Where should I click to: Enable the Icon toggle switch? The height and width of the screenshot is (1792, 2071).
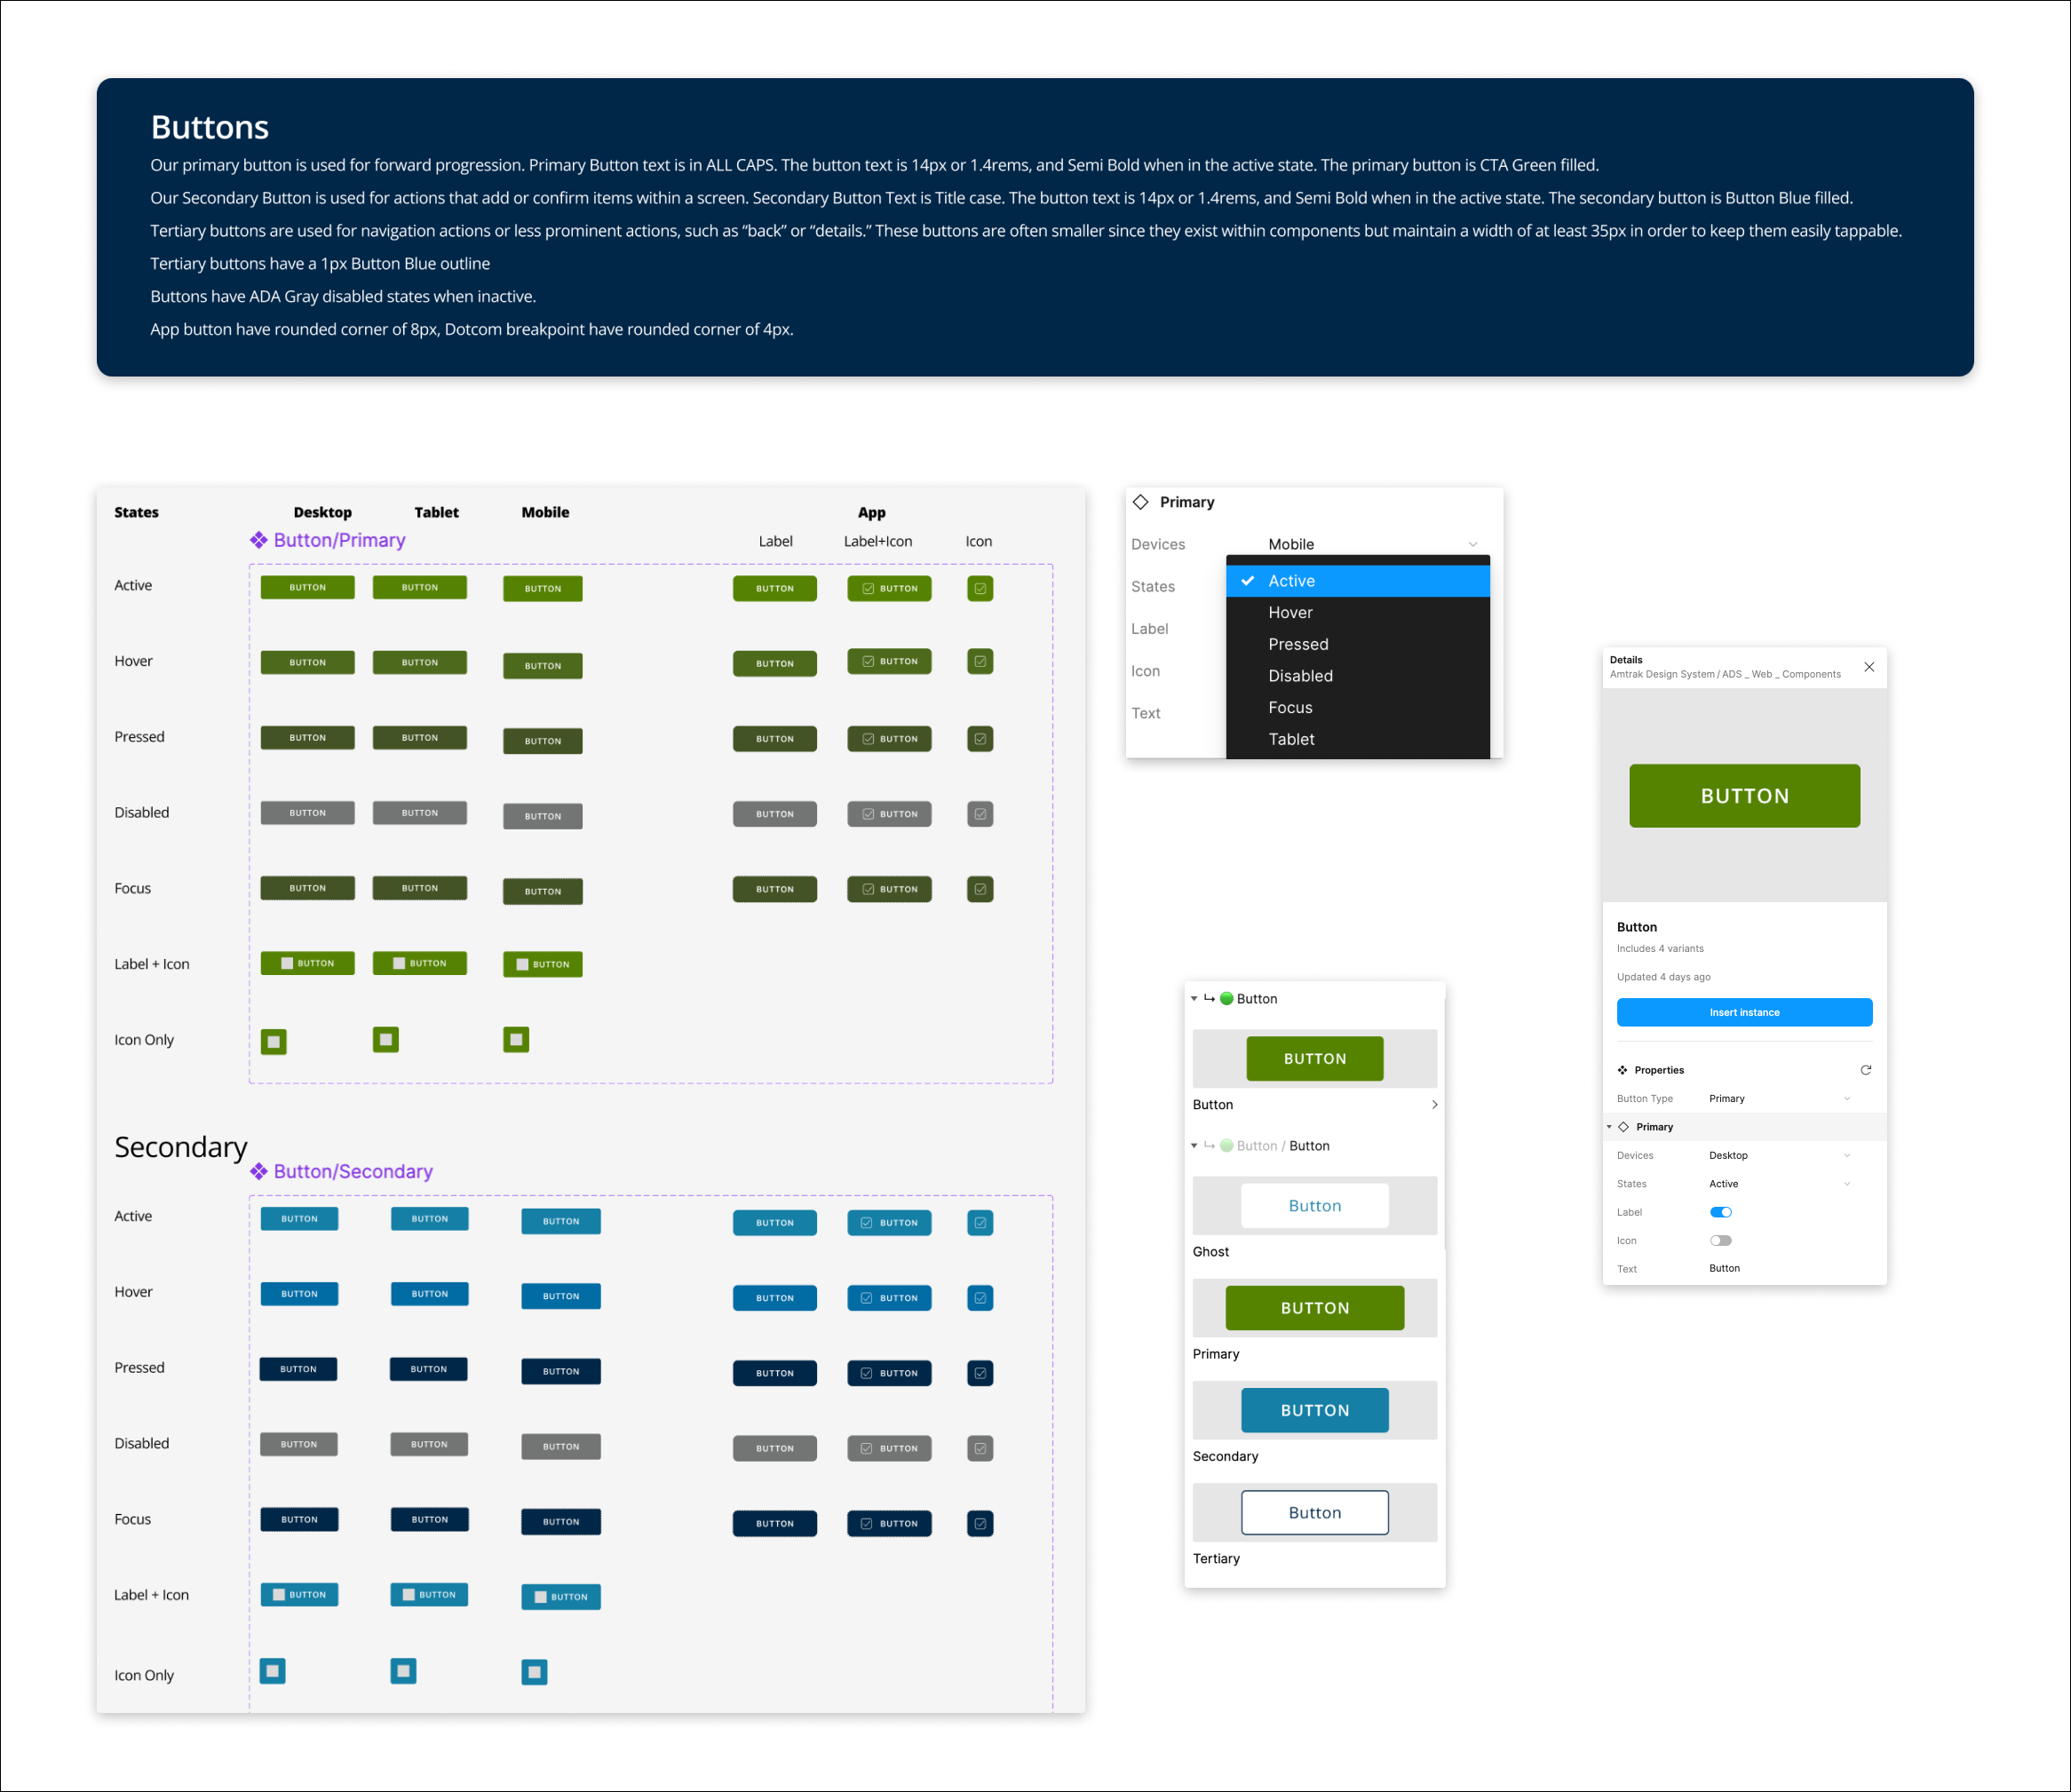1720,1240
